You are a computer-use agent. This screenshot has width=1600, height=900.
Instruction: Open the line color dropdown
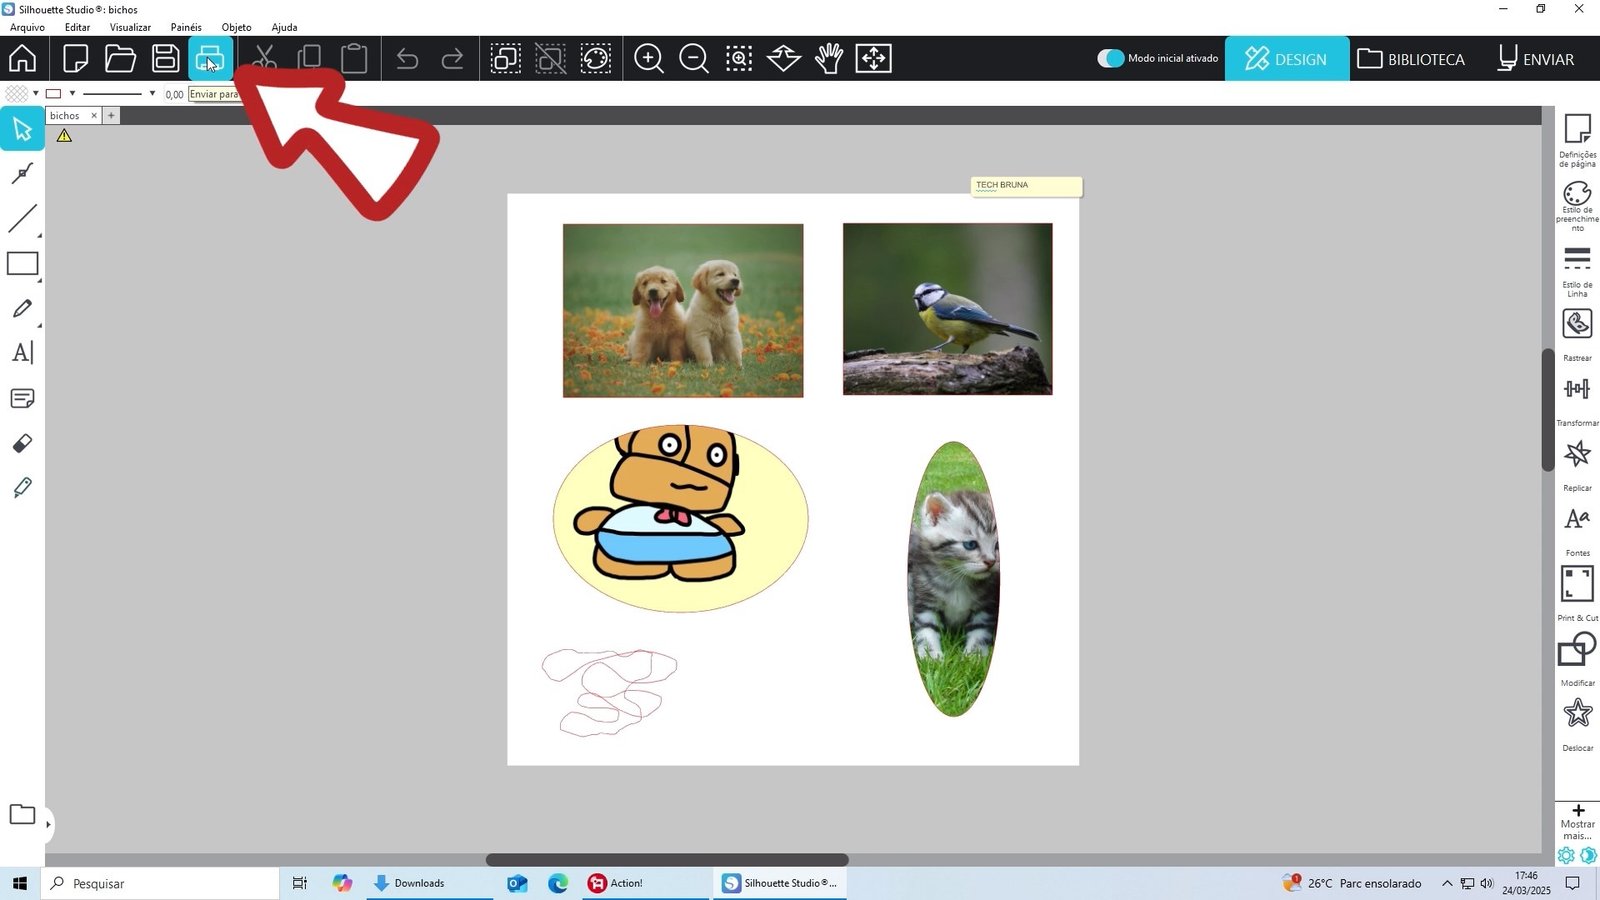70,93
